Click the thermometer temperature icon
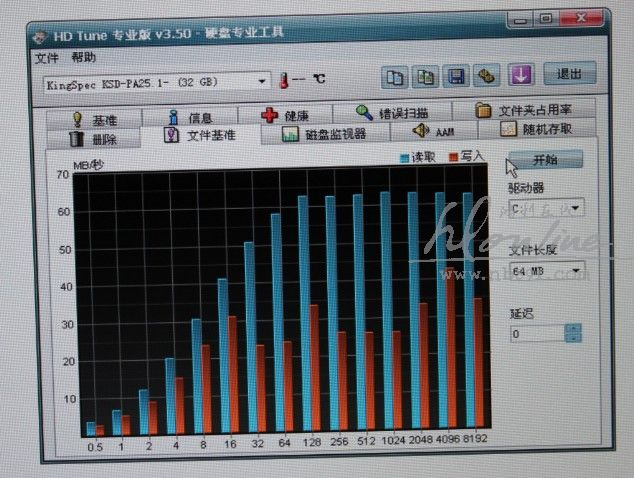 (x=285, y=80)
